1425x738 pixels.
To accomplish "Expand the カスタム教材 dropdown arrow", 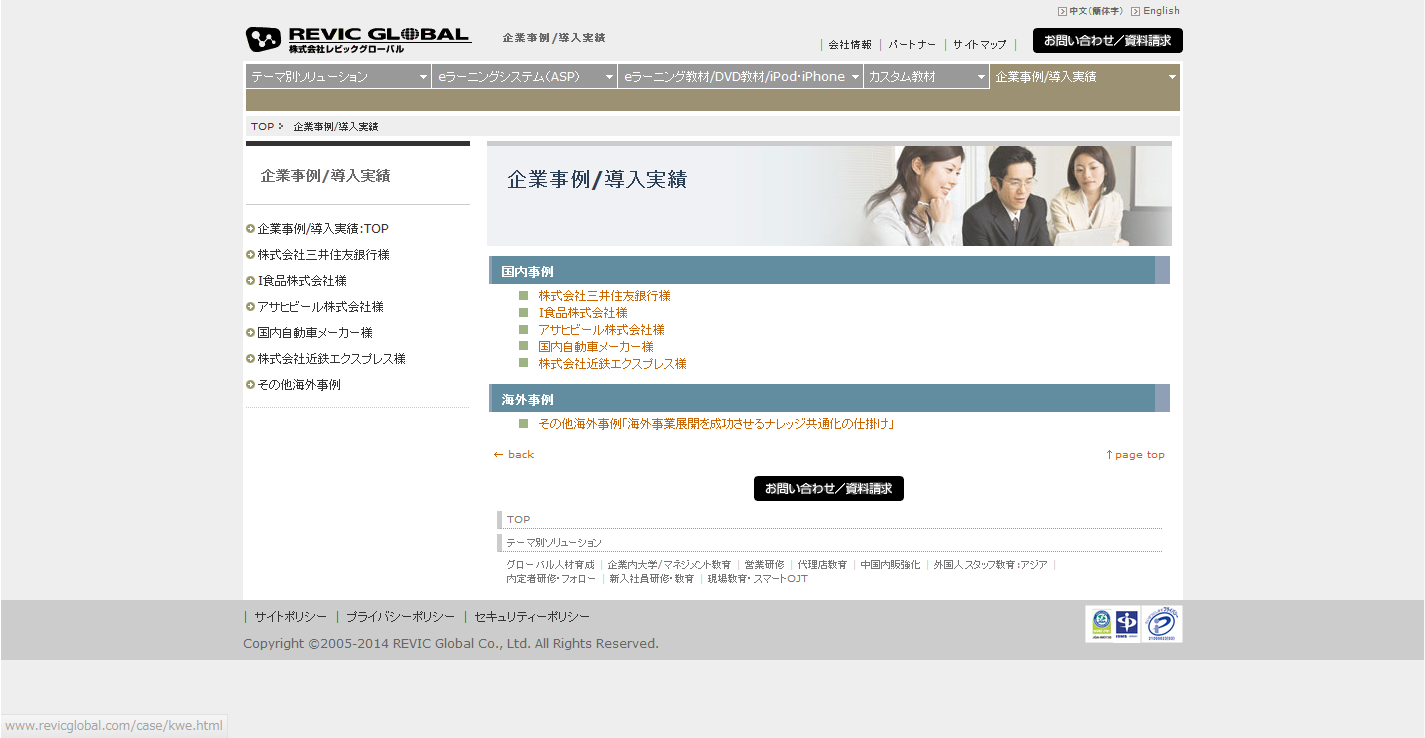I will pyautogui.click(x=981, y=77).
